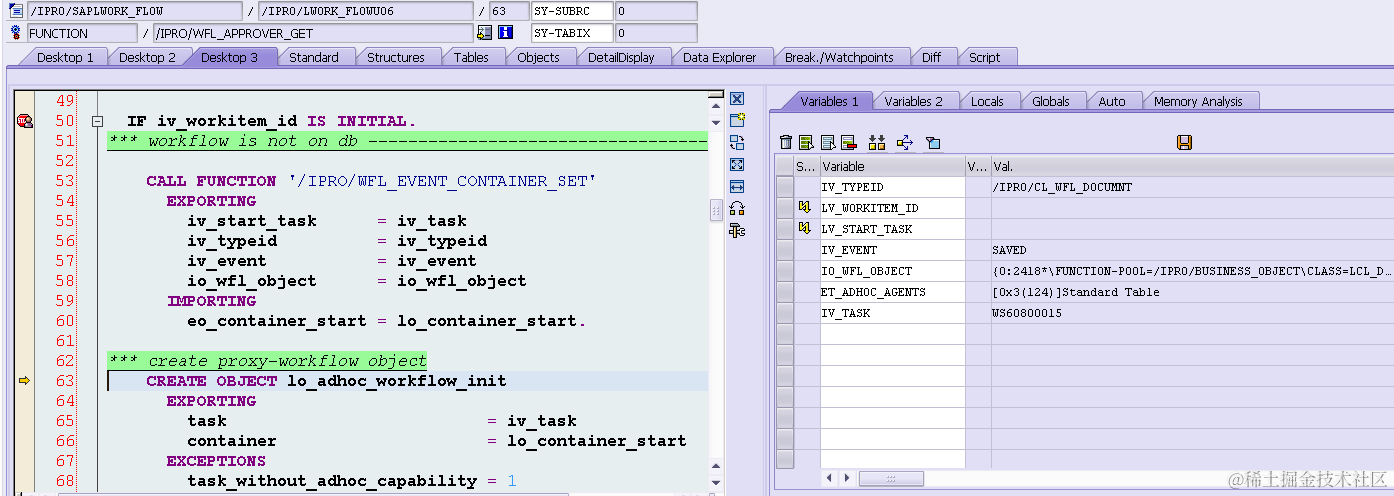Click the IO_WFL_OBJECT variable cell
Viewport: 1394px width, 496px height.
pyautogui.click(x=892, y=271)
